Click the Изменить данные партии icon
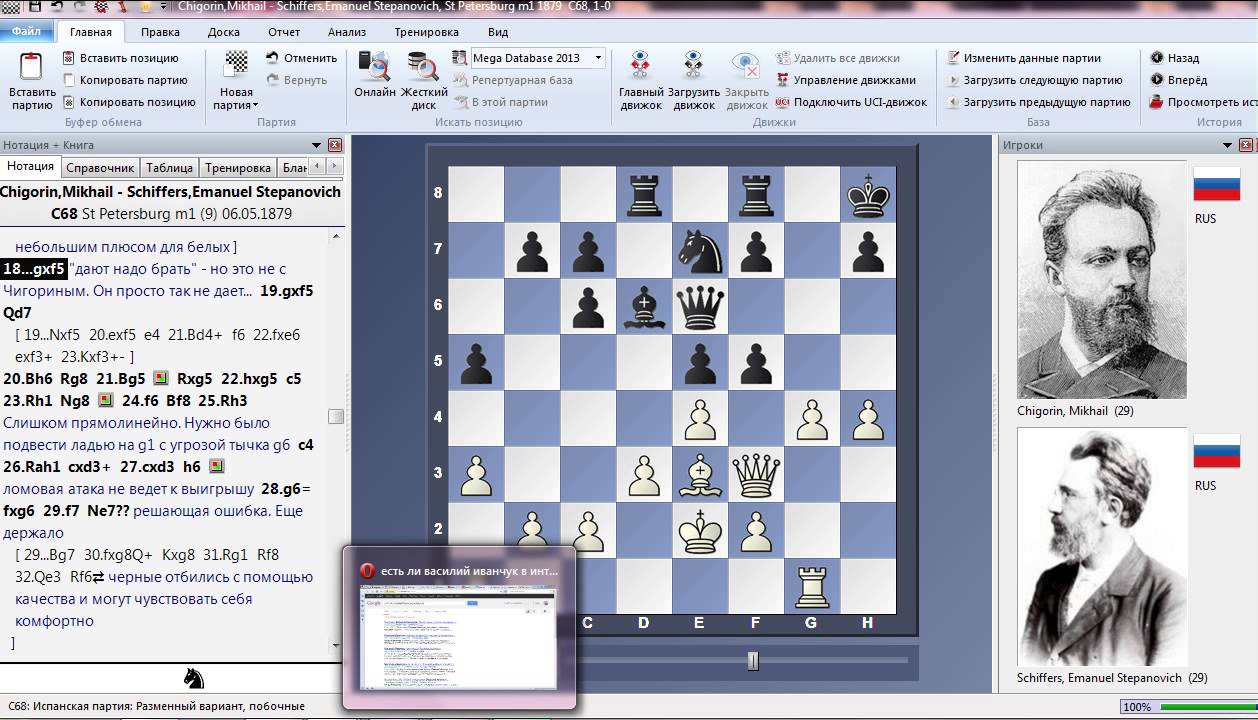 pyautogui.click(x=954, y=58)
